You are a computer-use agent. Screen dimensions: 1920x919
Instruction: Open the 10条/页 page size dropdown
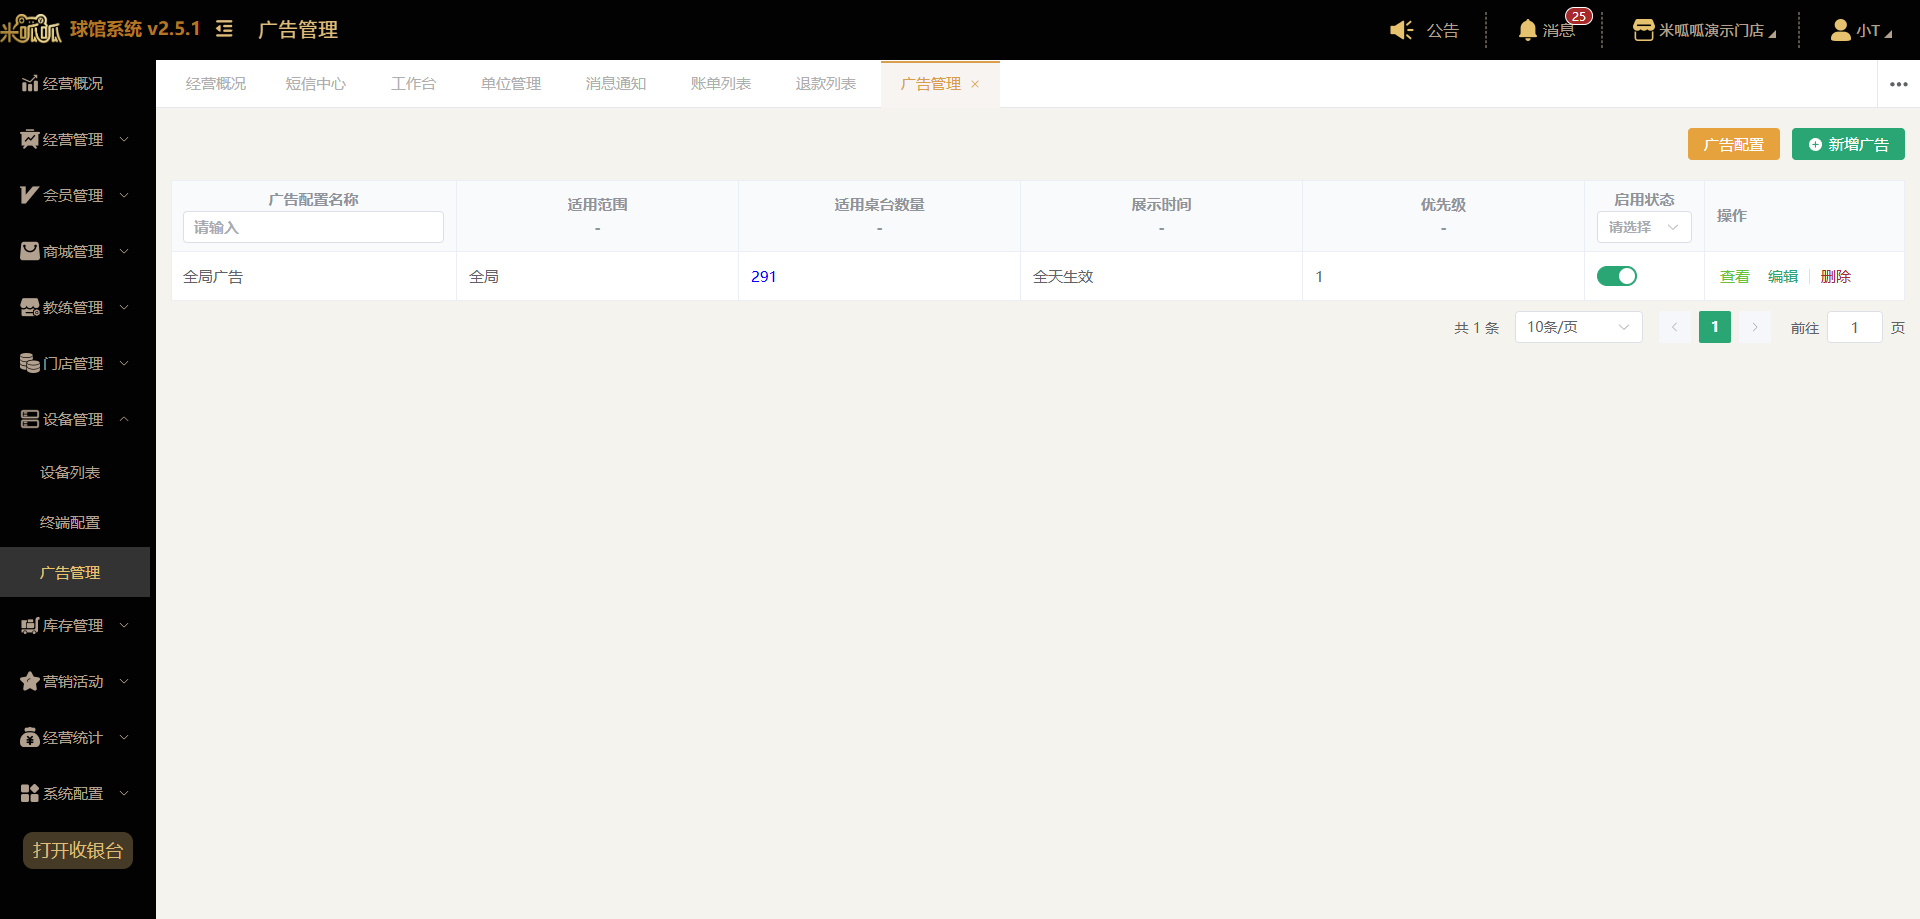tap(1578, 327)
